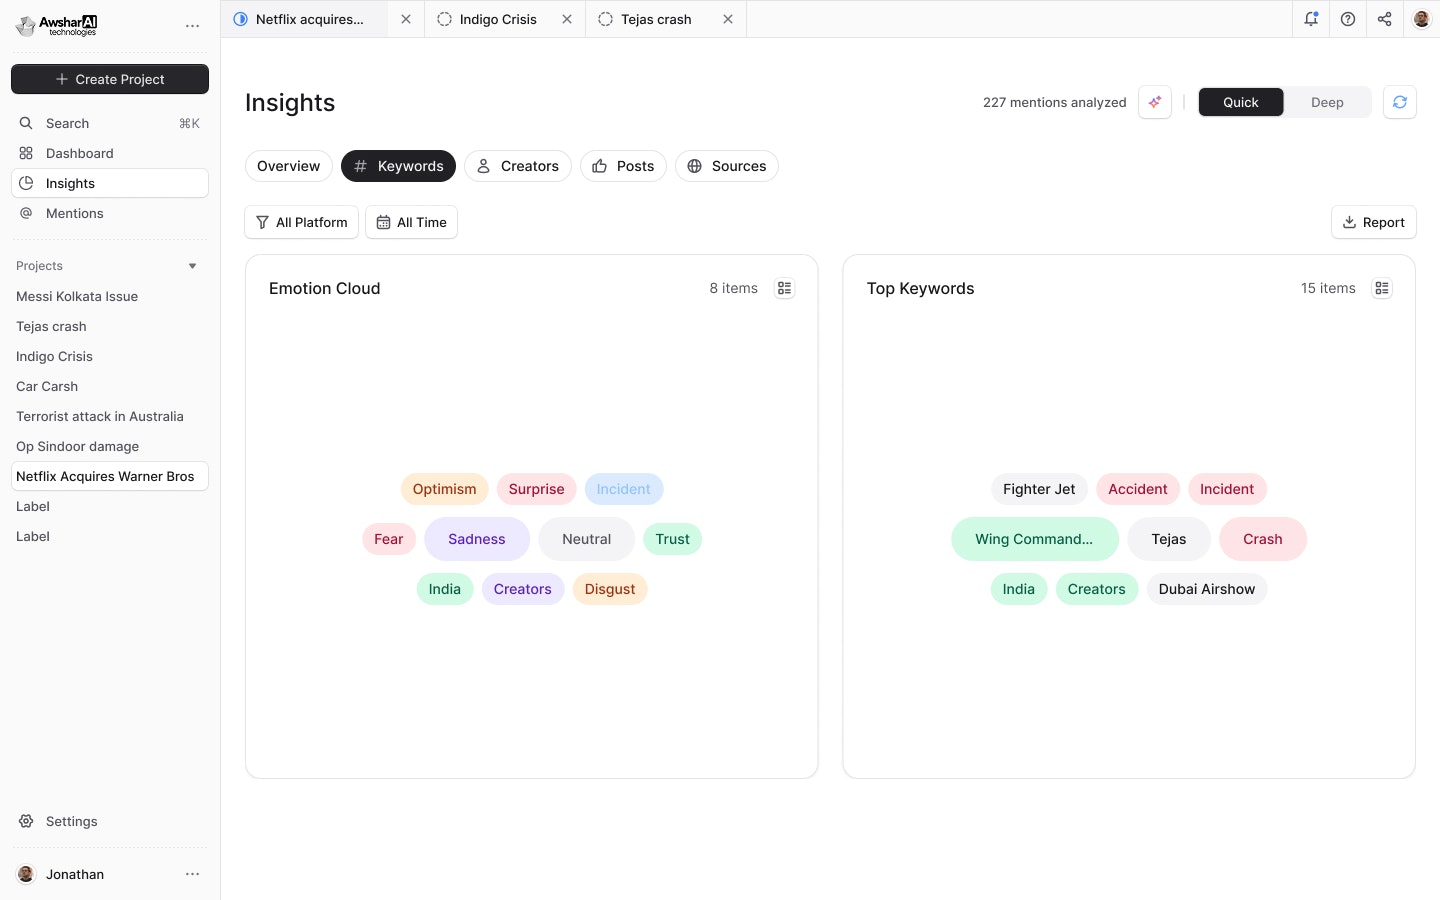1440x900 pixels.
Task: Open sidebar header more options dots
Action: point(193,26)
